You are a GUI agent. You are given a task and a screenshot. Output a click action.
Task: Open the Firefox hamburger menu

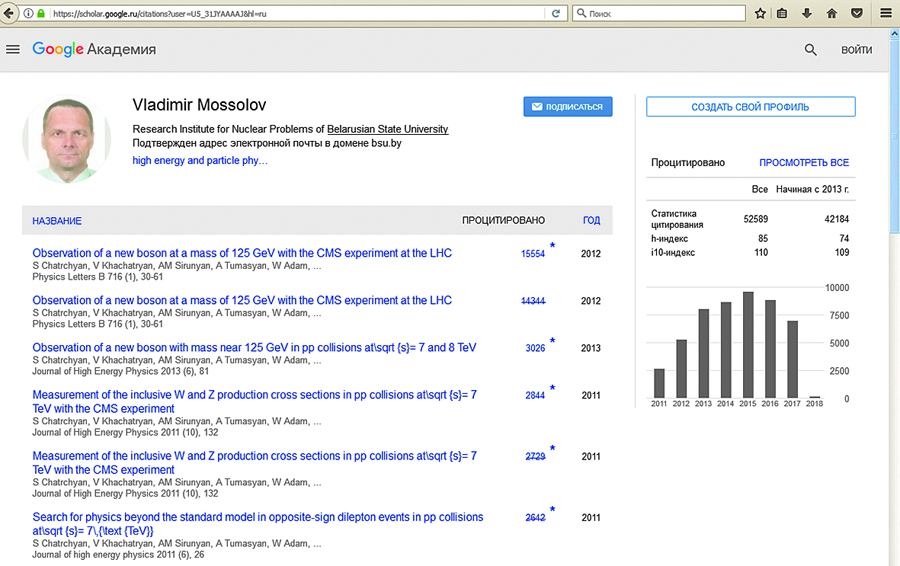pos(886,13)
